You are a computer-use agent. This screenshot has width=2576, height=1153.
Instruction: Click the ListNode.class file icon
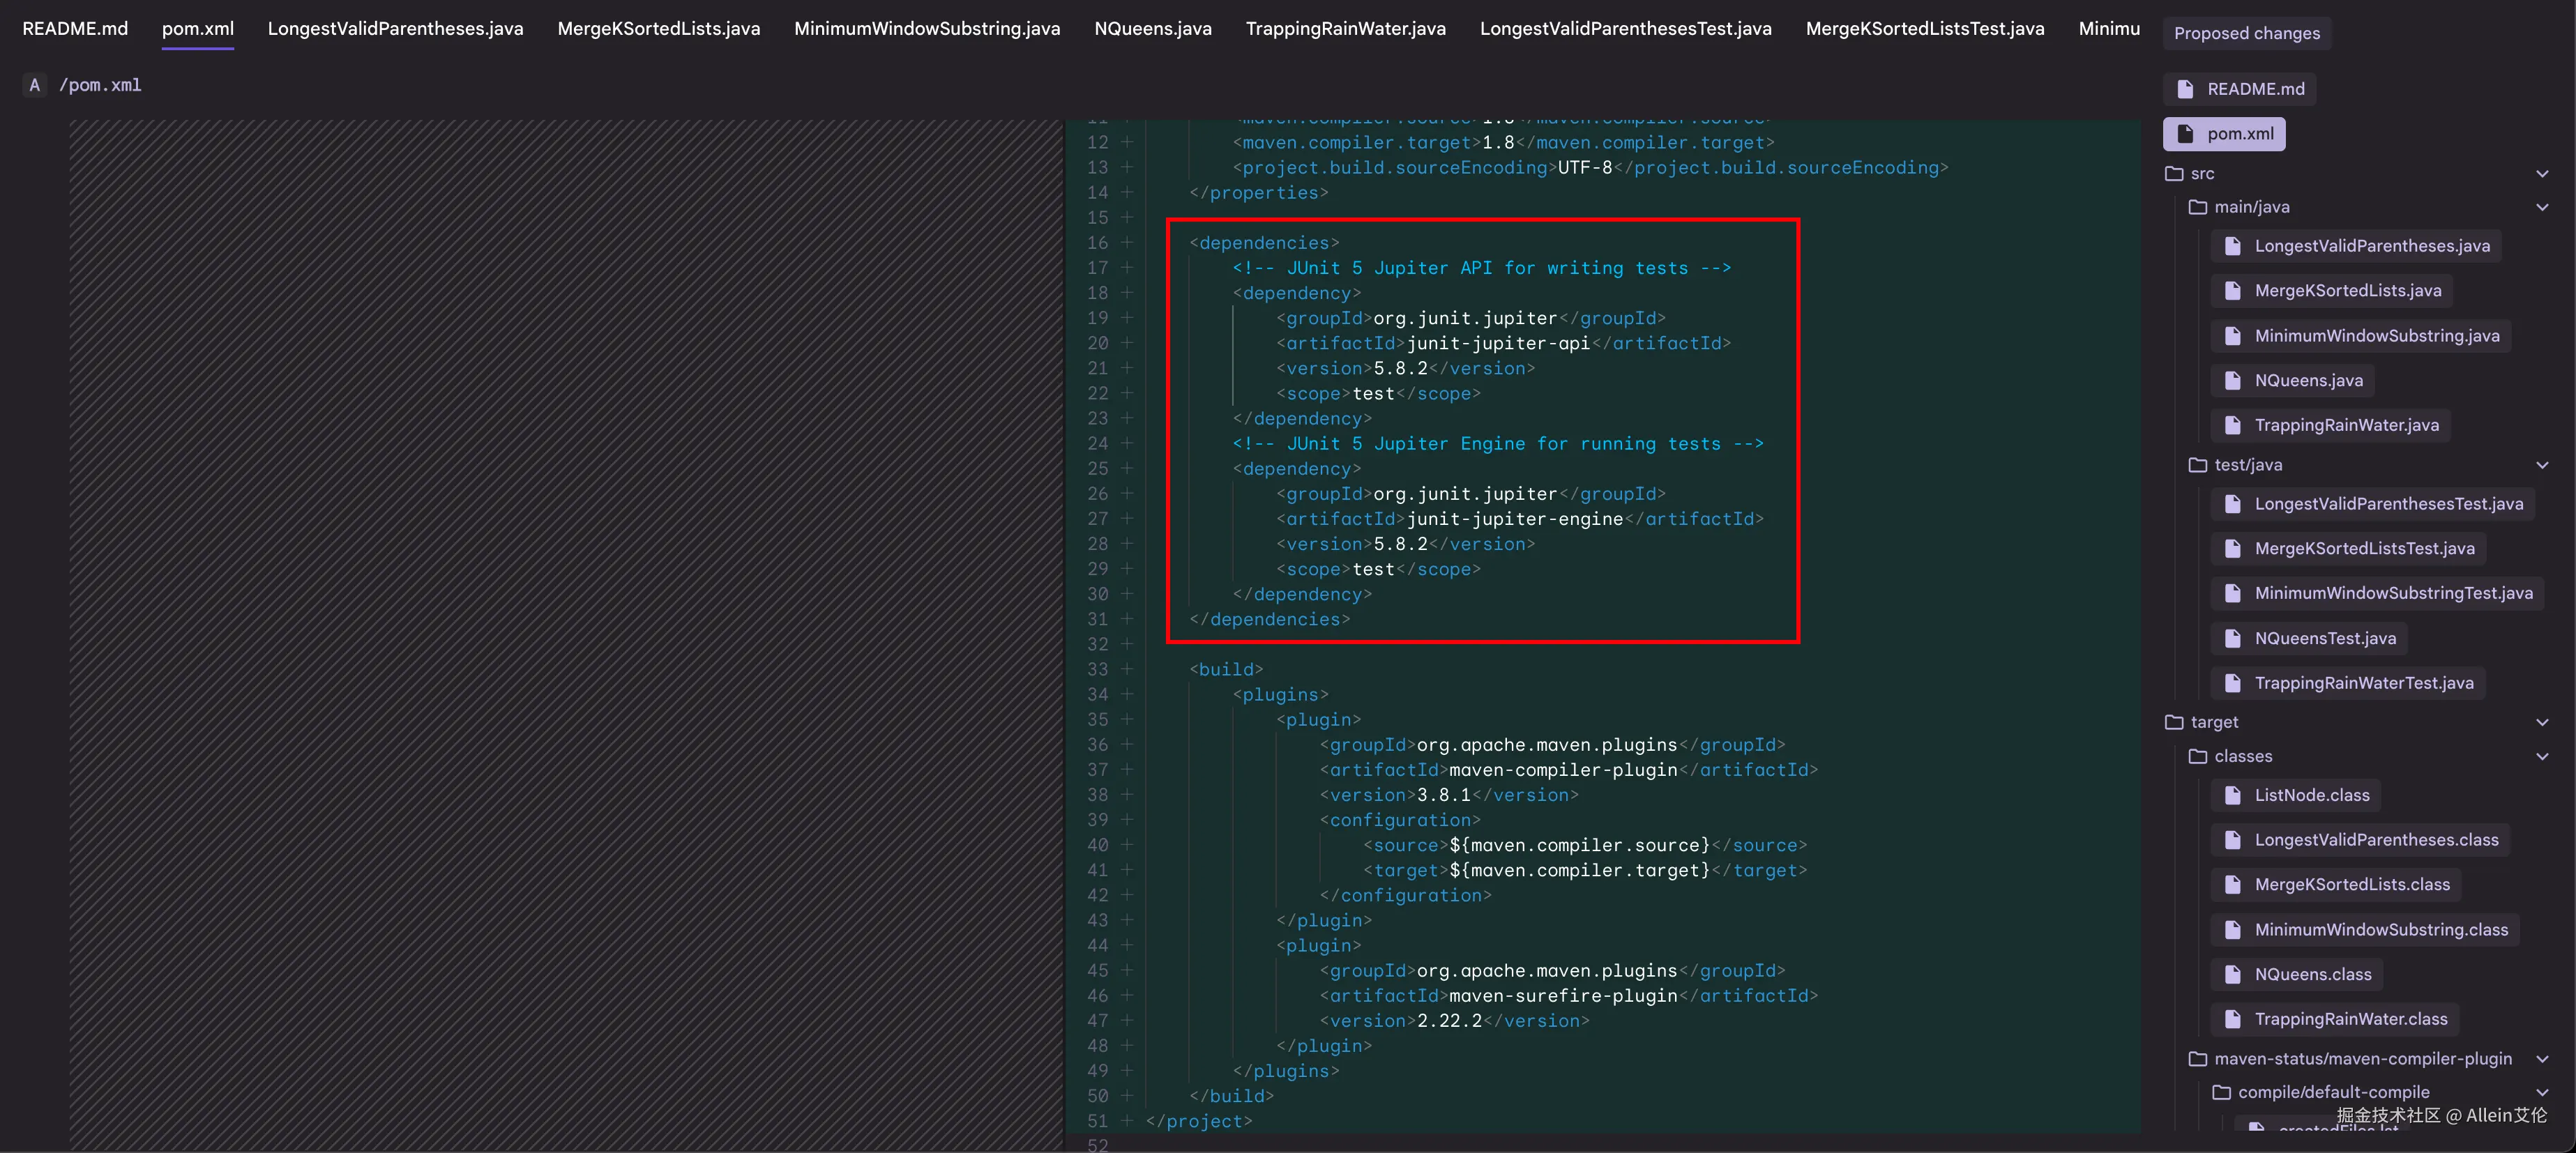[x=2232, y=795]
